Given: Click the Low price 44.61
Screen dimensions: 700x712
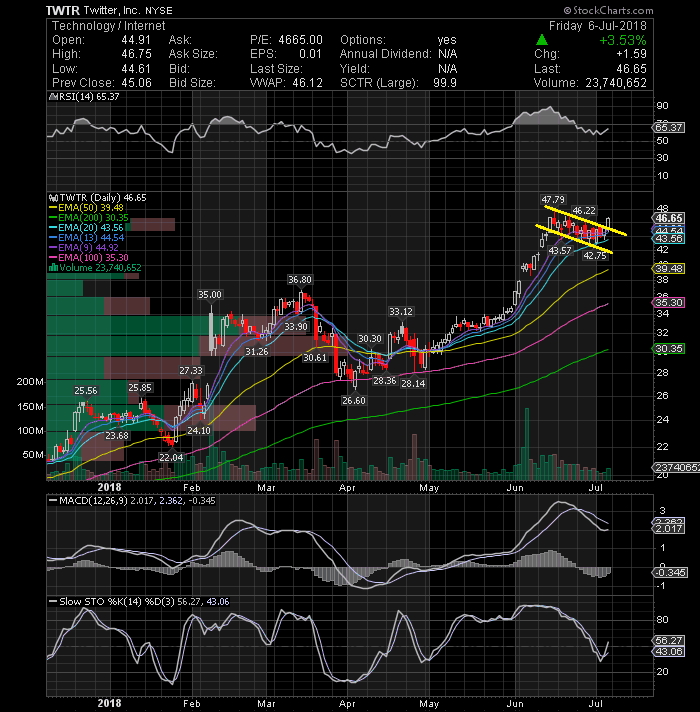Looking at the screenshot, I should [x=136, y=69].
